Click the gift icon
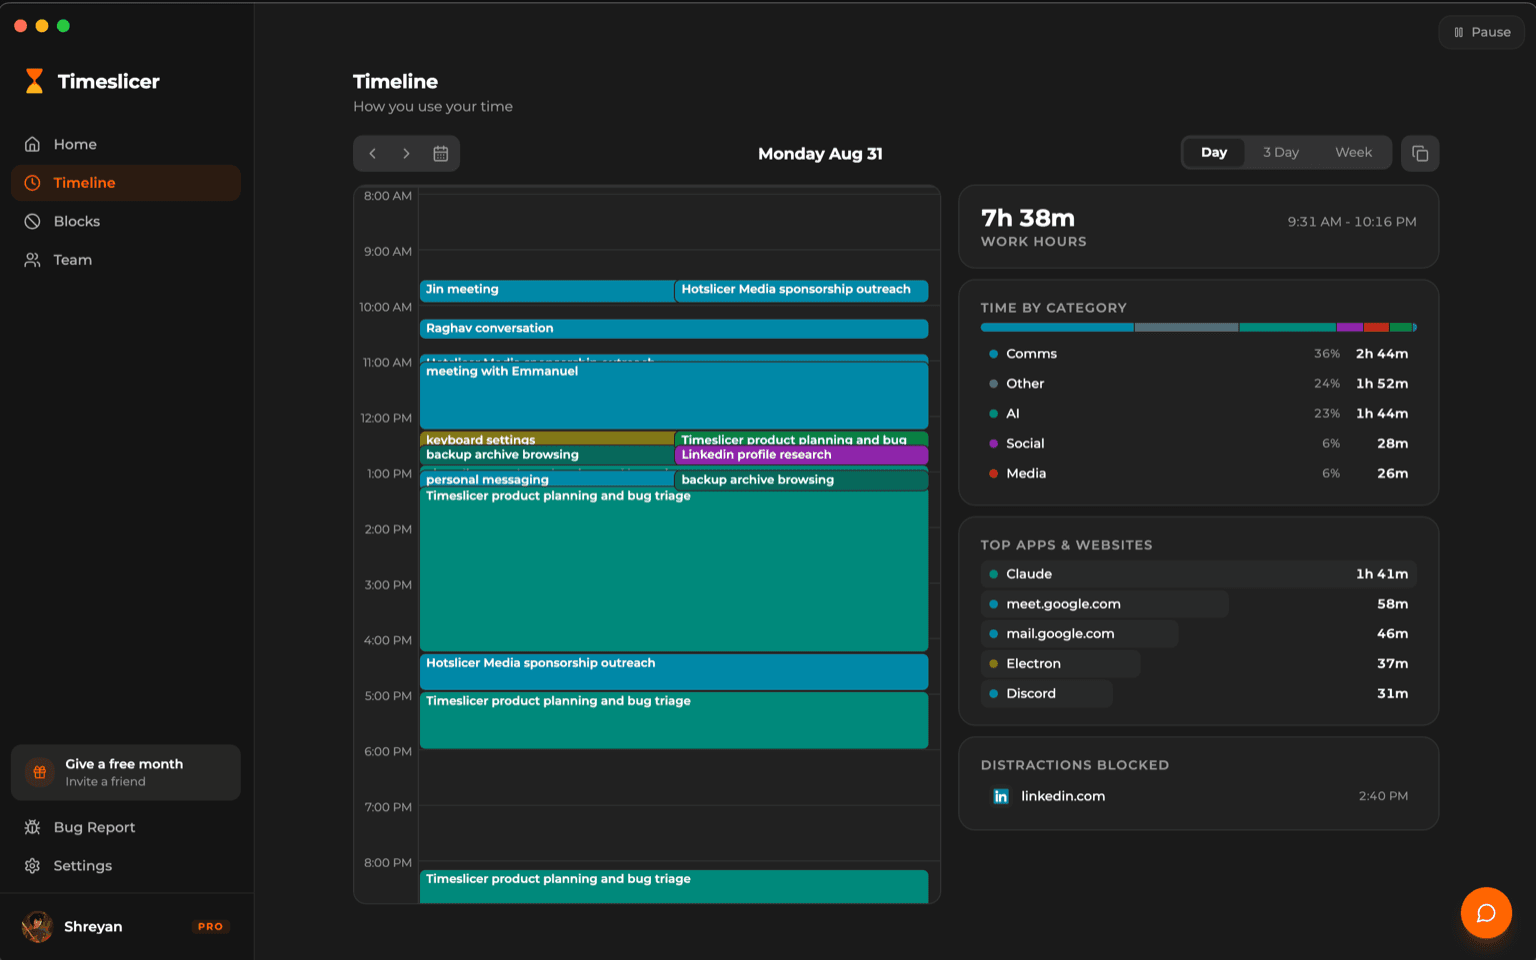The image size is (1536, 960). click(39, 772)
